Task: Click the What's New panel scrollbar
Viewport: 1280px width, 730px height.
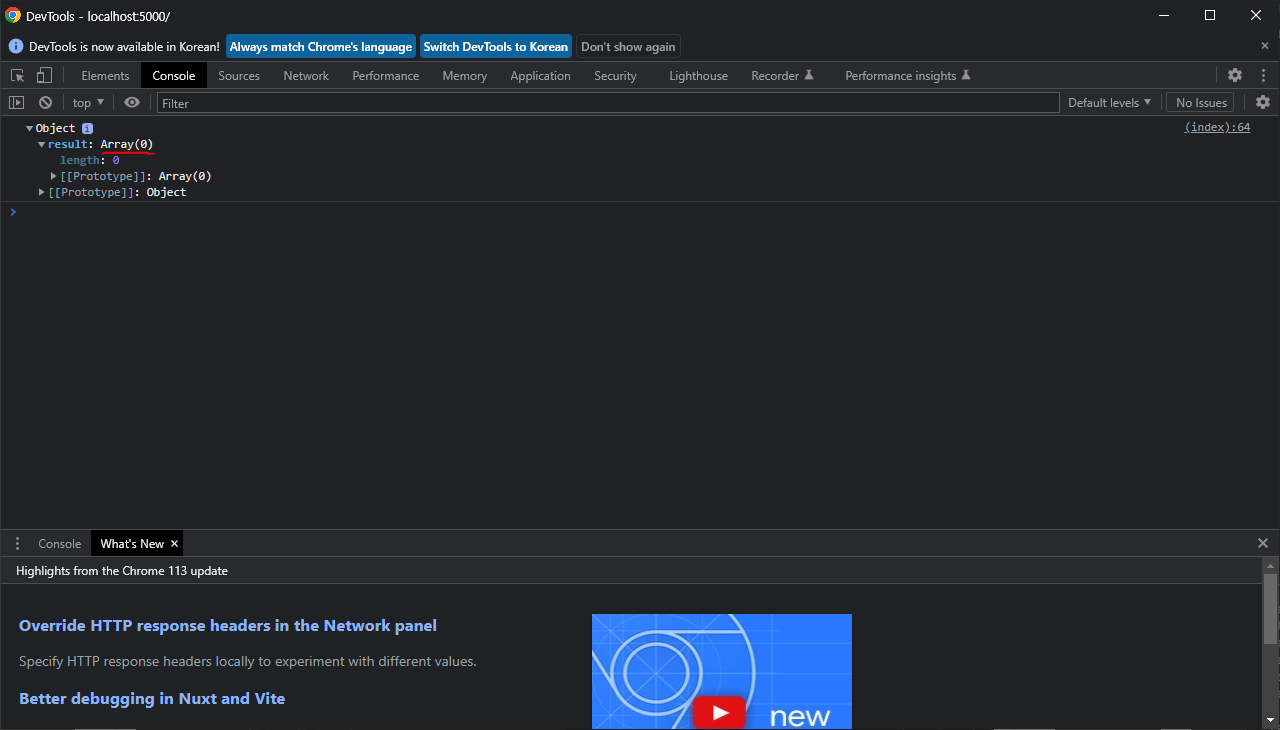Action: (1271, 610)
